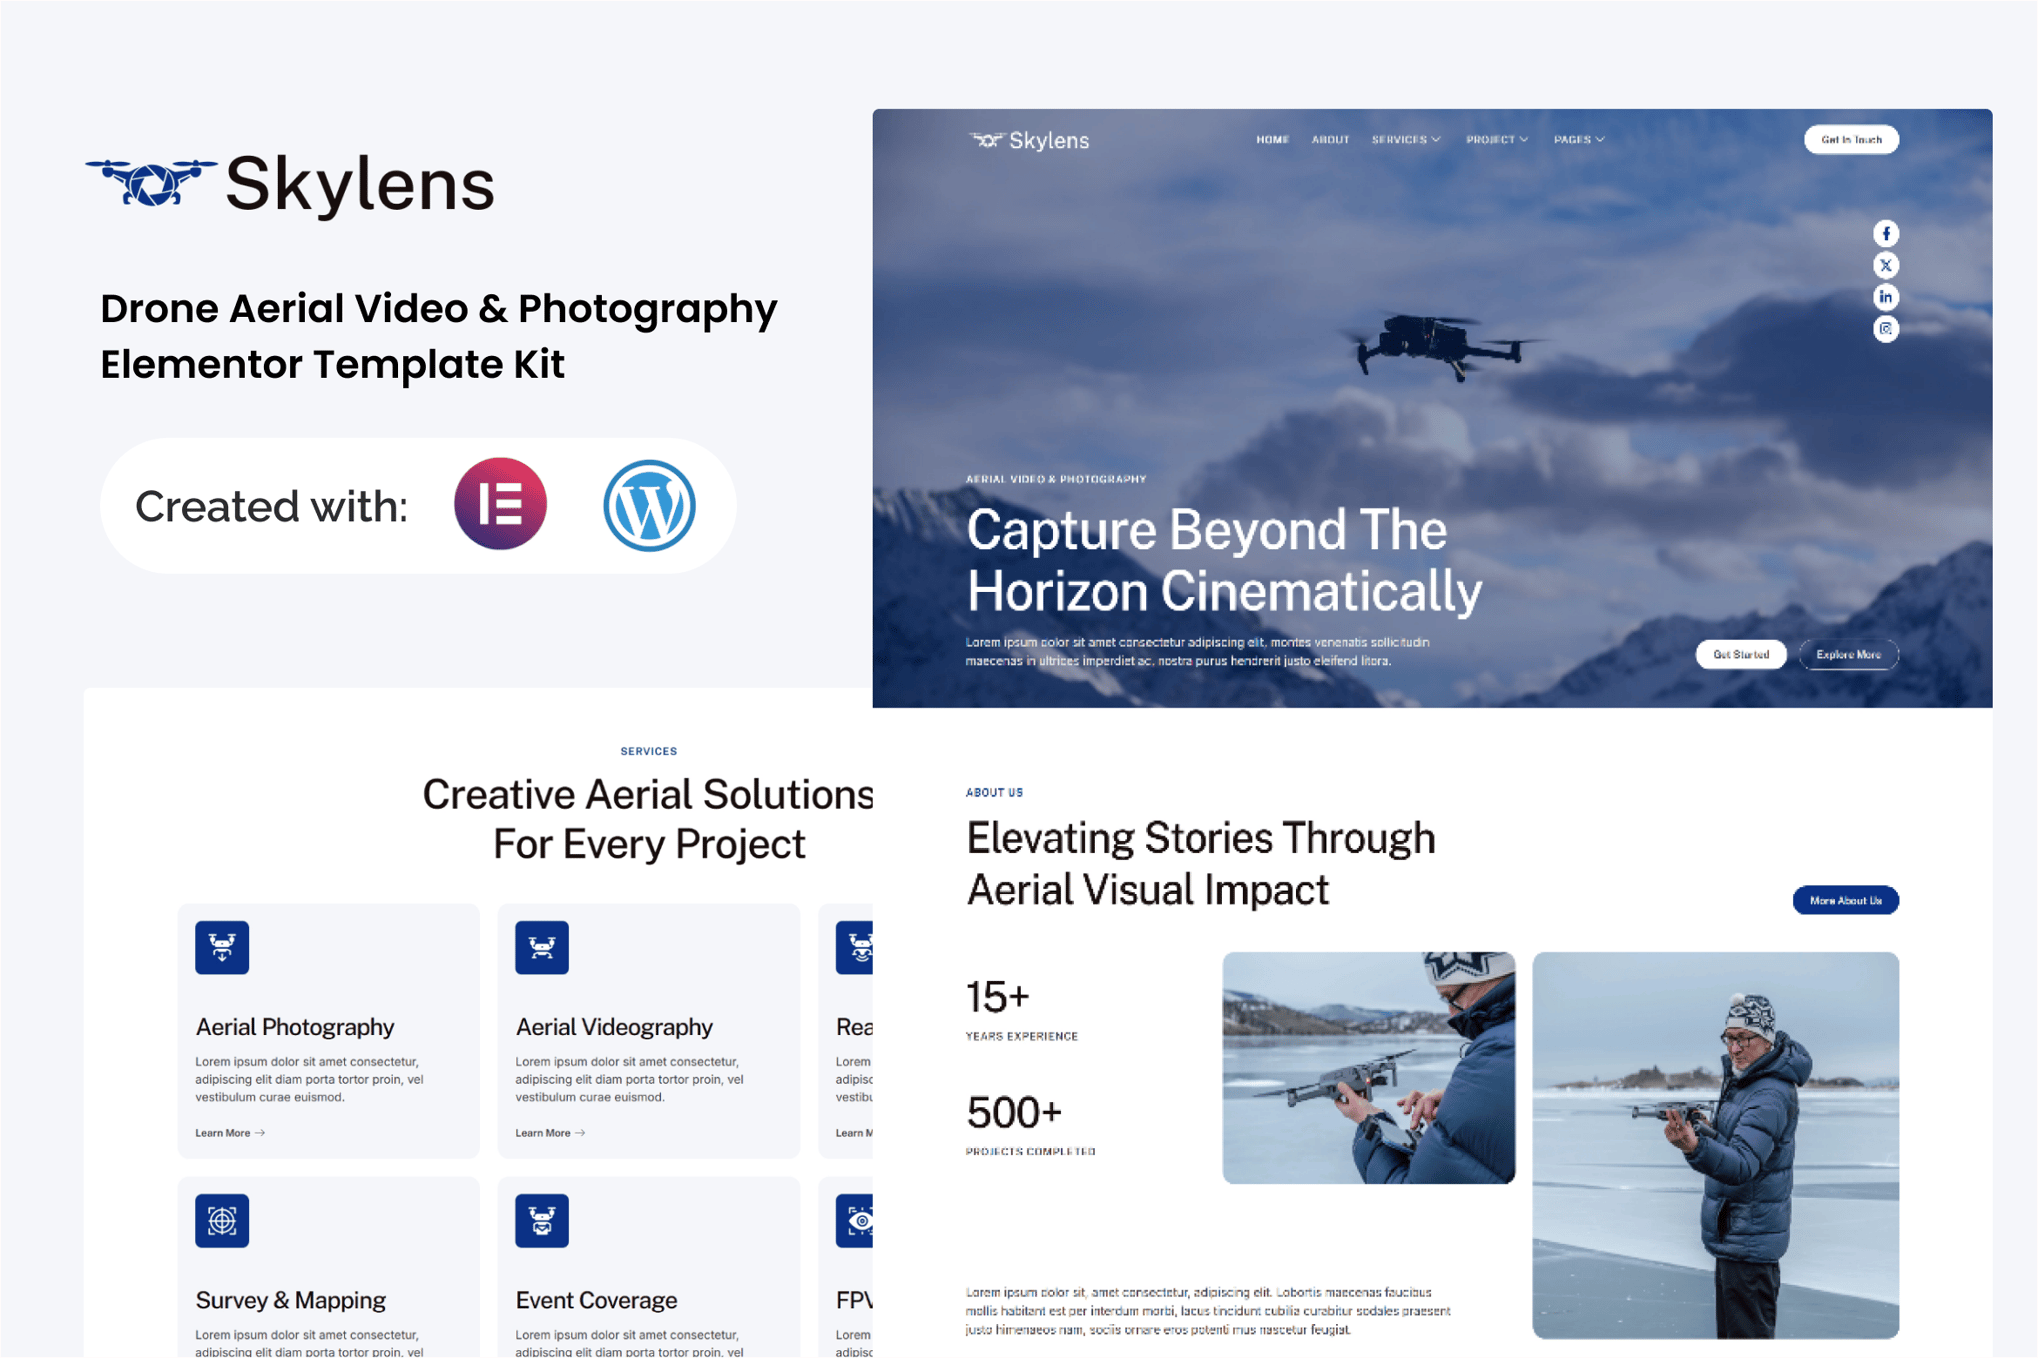Go to the Home menu item
Screen dimensions: 2038x1358
point(1272,140)
